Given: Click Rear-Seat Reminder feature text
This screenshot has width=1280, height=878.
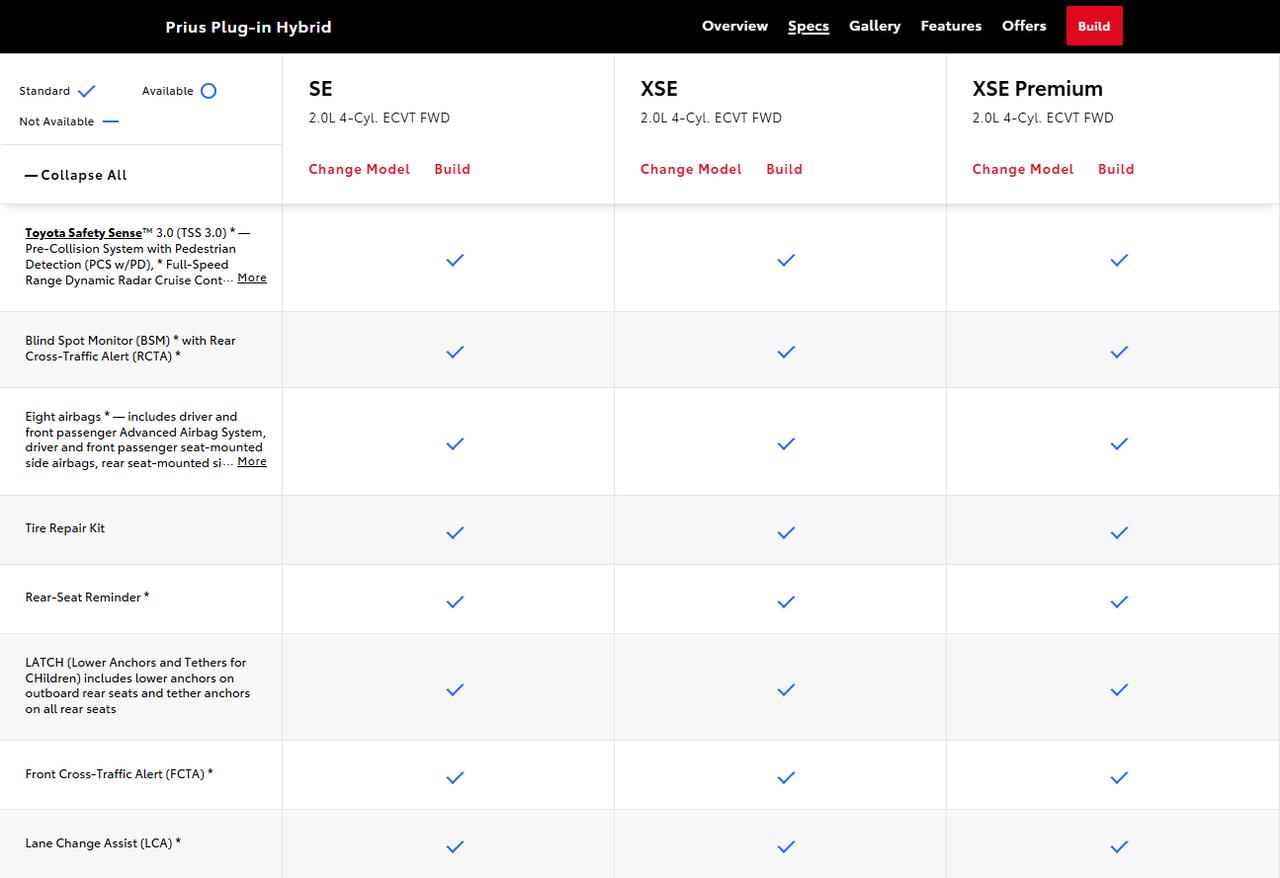Looking at the screenshot, I should point(87,597).
